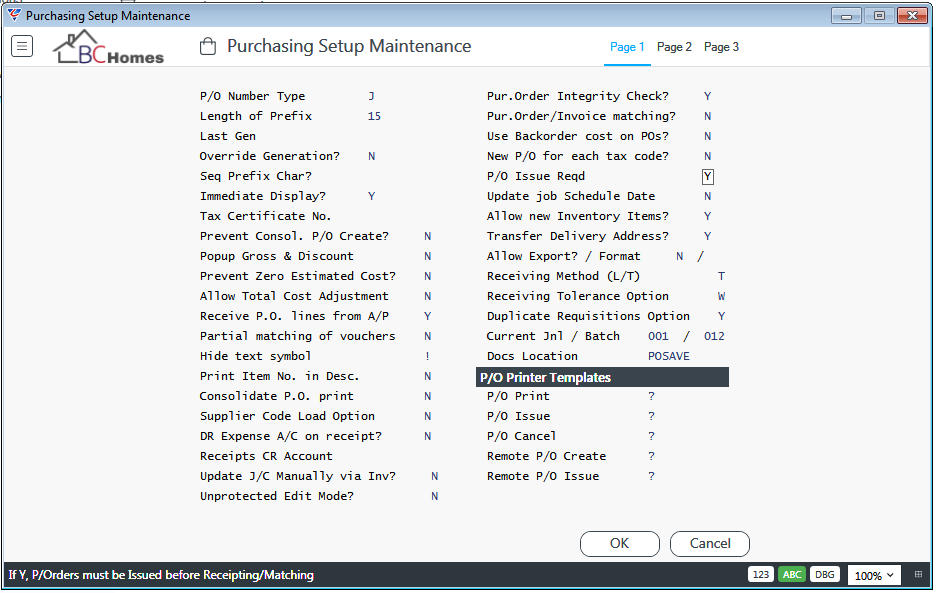Click the Docs Location POSAVE value

[x=669, y=356]
